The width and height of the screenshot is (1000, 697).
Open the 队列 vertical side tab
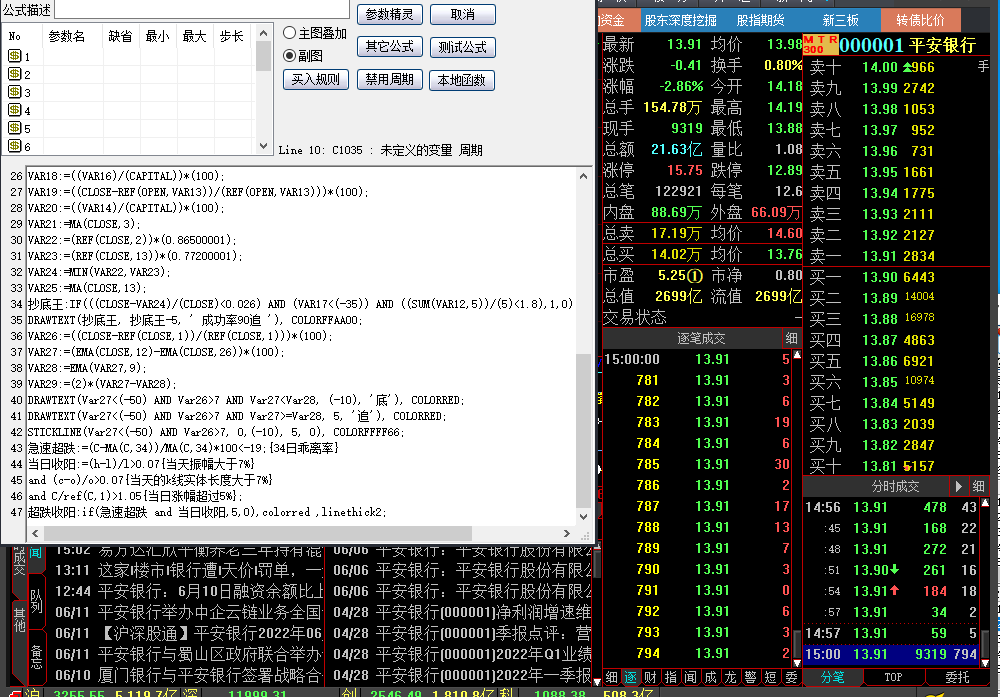(x=36, y=600)
